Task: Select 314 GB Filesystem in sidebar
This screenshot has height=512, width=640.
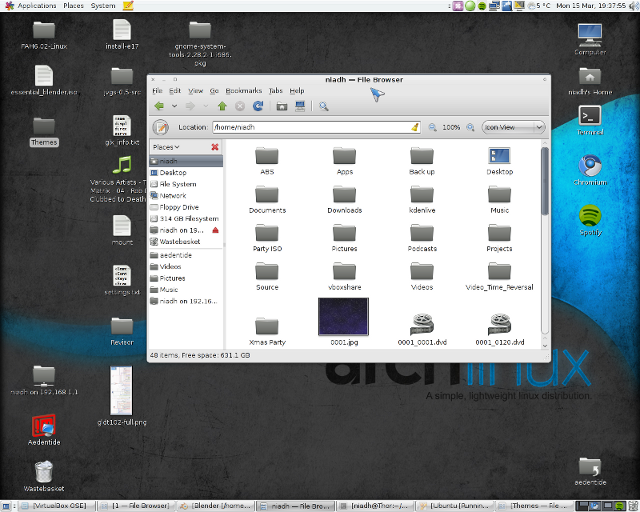Action: (x=186, y=218)
